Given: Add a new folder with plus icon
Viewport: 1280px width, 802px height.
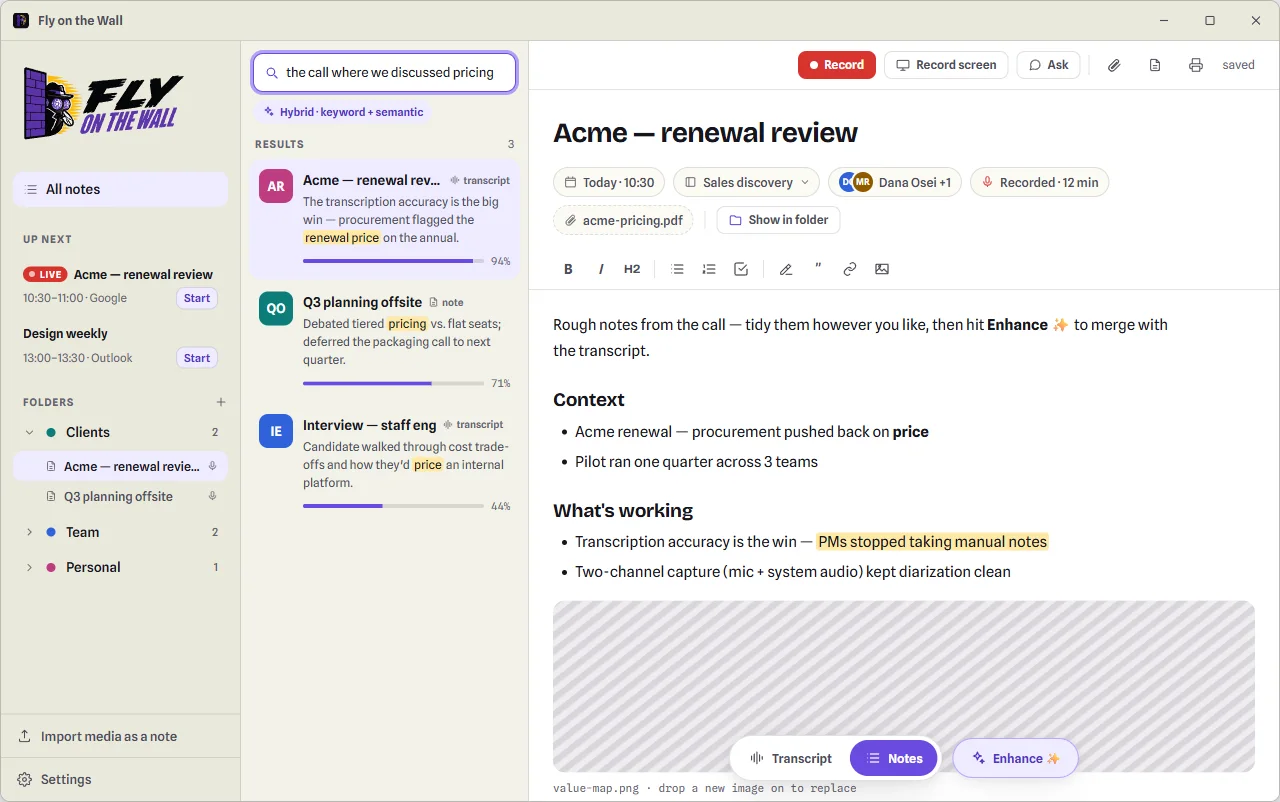Looking at the screenshot, I should [221, 402].
